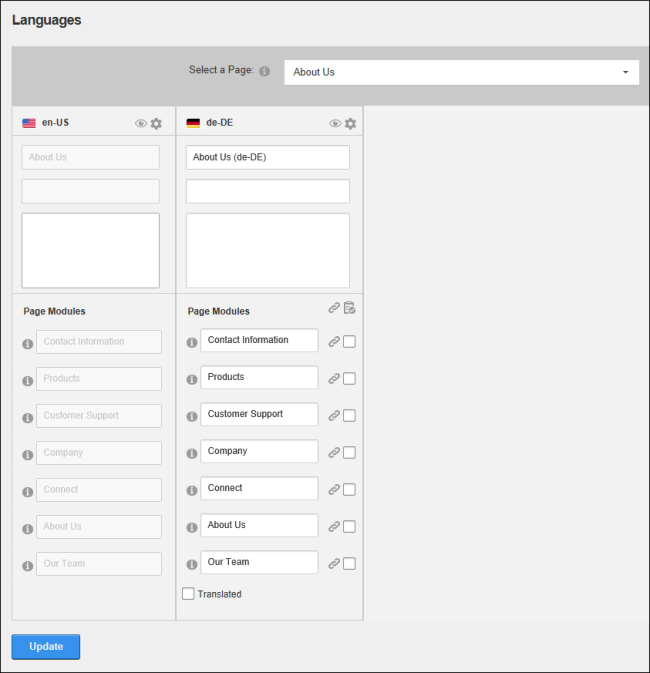Tick the checkbox for Customer Support module
The image size is (650, 673).
point(349,415)
